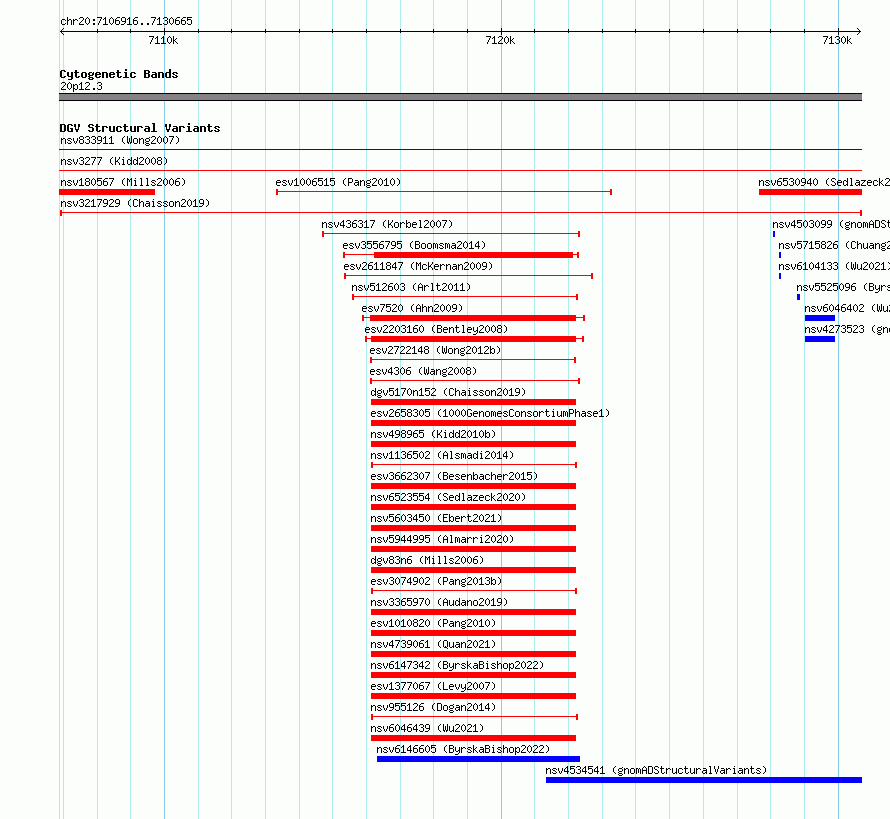Viewport: 890px width, 819px height.
Task: Click the esv2203160 (Bentley2008) label
Action: 436,329
